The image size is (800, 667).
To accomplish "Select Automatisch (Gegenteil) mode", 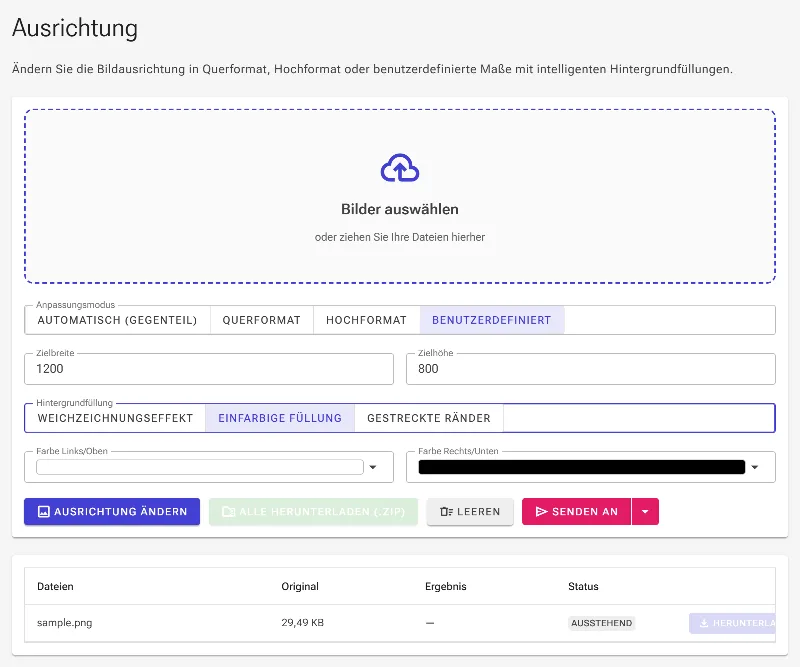I will tap(117, 320).
